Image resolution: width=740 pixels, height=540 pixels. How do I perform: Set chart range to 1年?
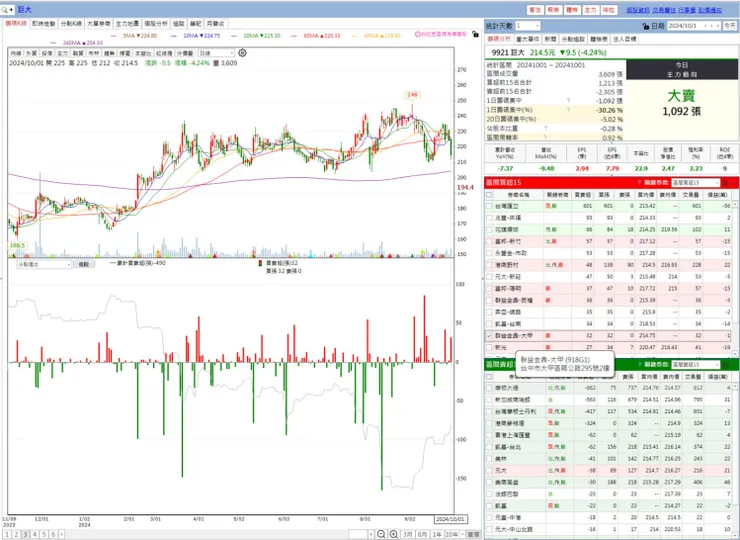tap(437, 534)
